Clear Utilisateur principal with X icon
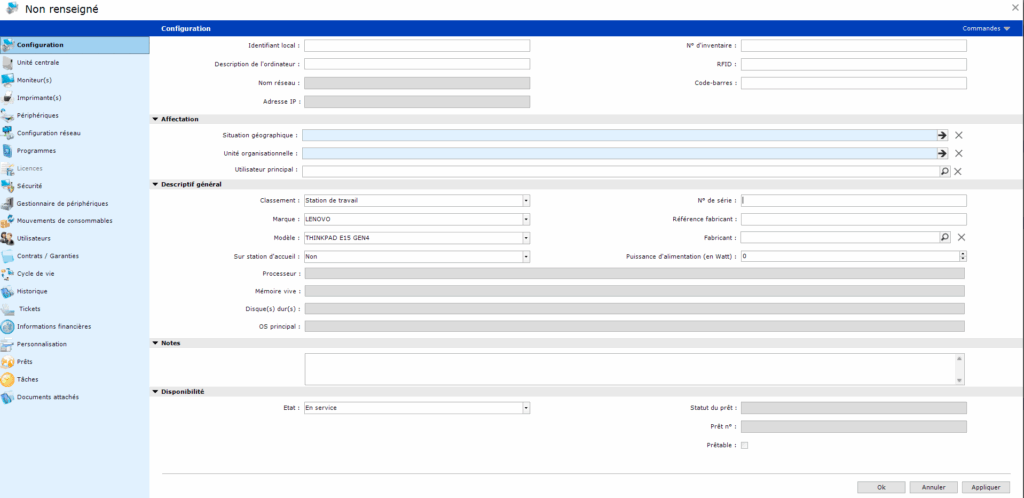The image size is (1024, 498). point(958,171)
